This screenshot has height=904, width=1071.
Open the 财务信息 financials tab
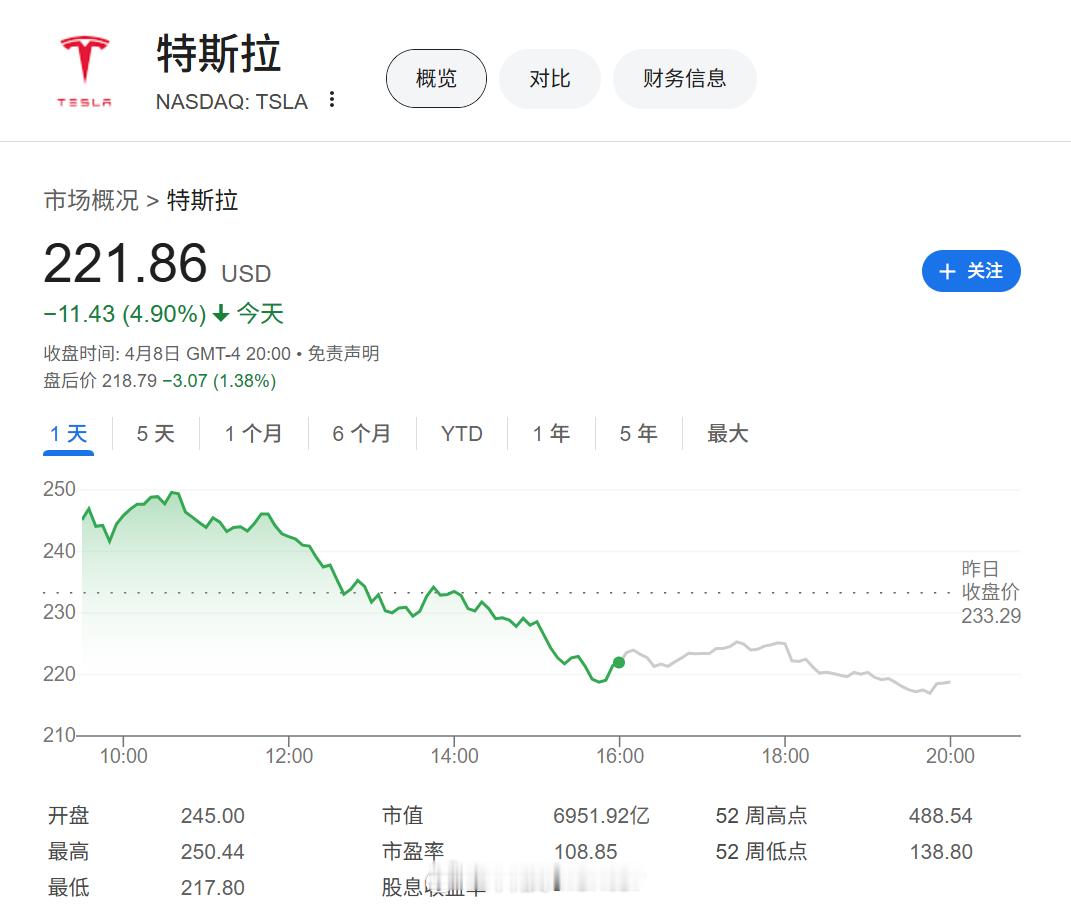[x=684, y=79]
